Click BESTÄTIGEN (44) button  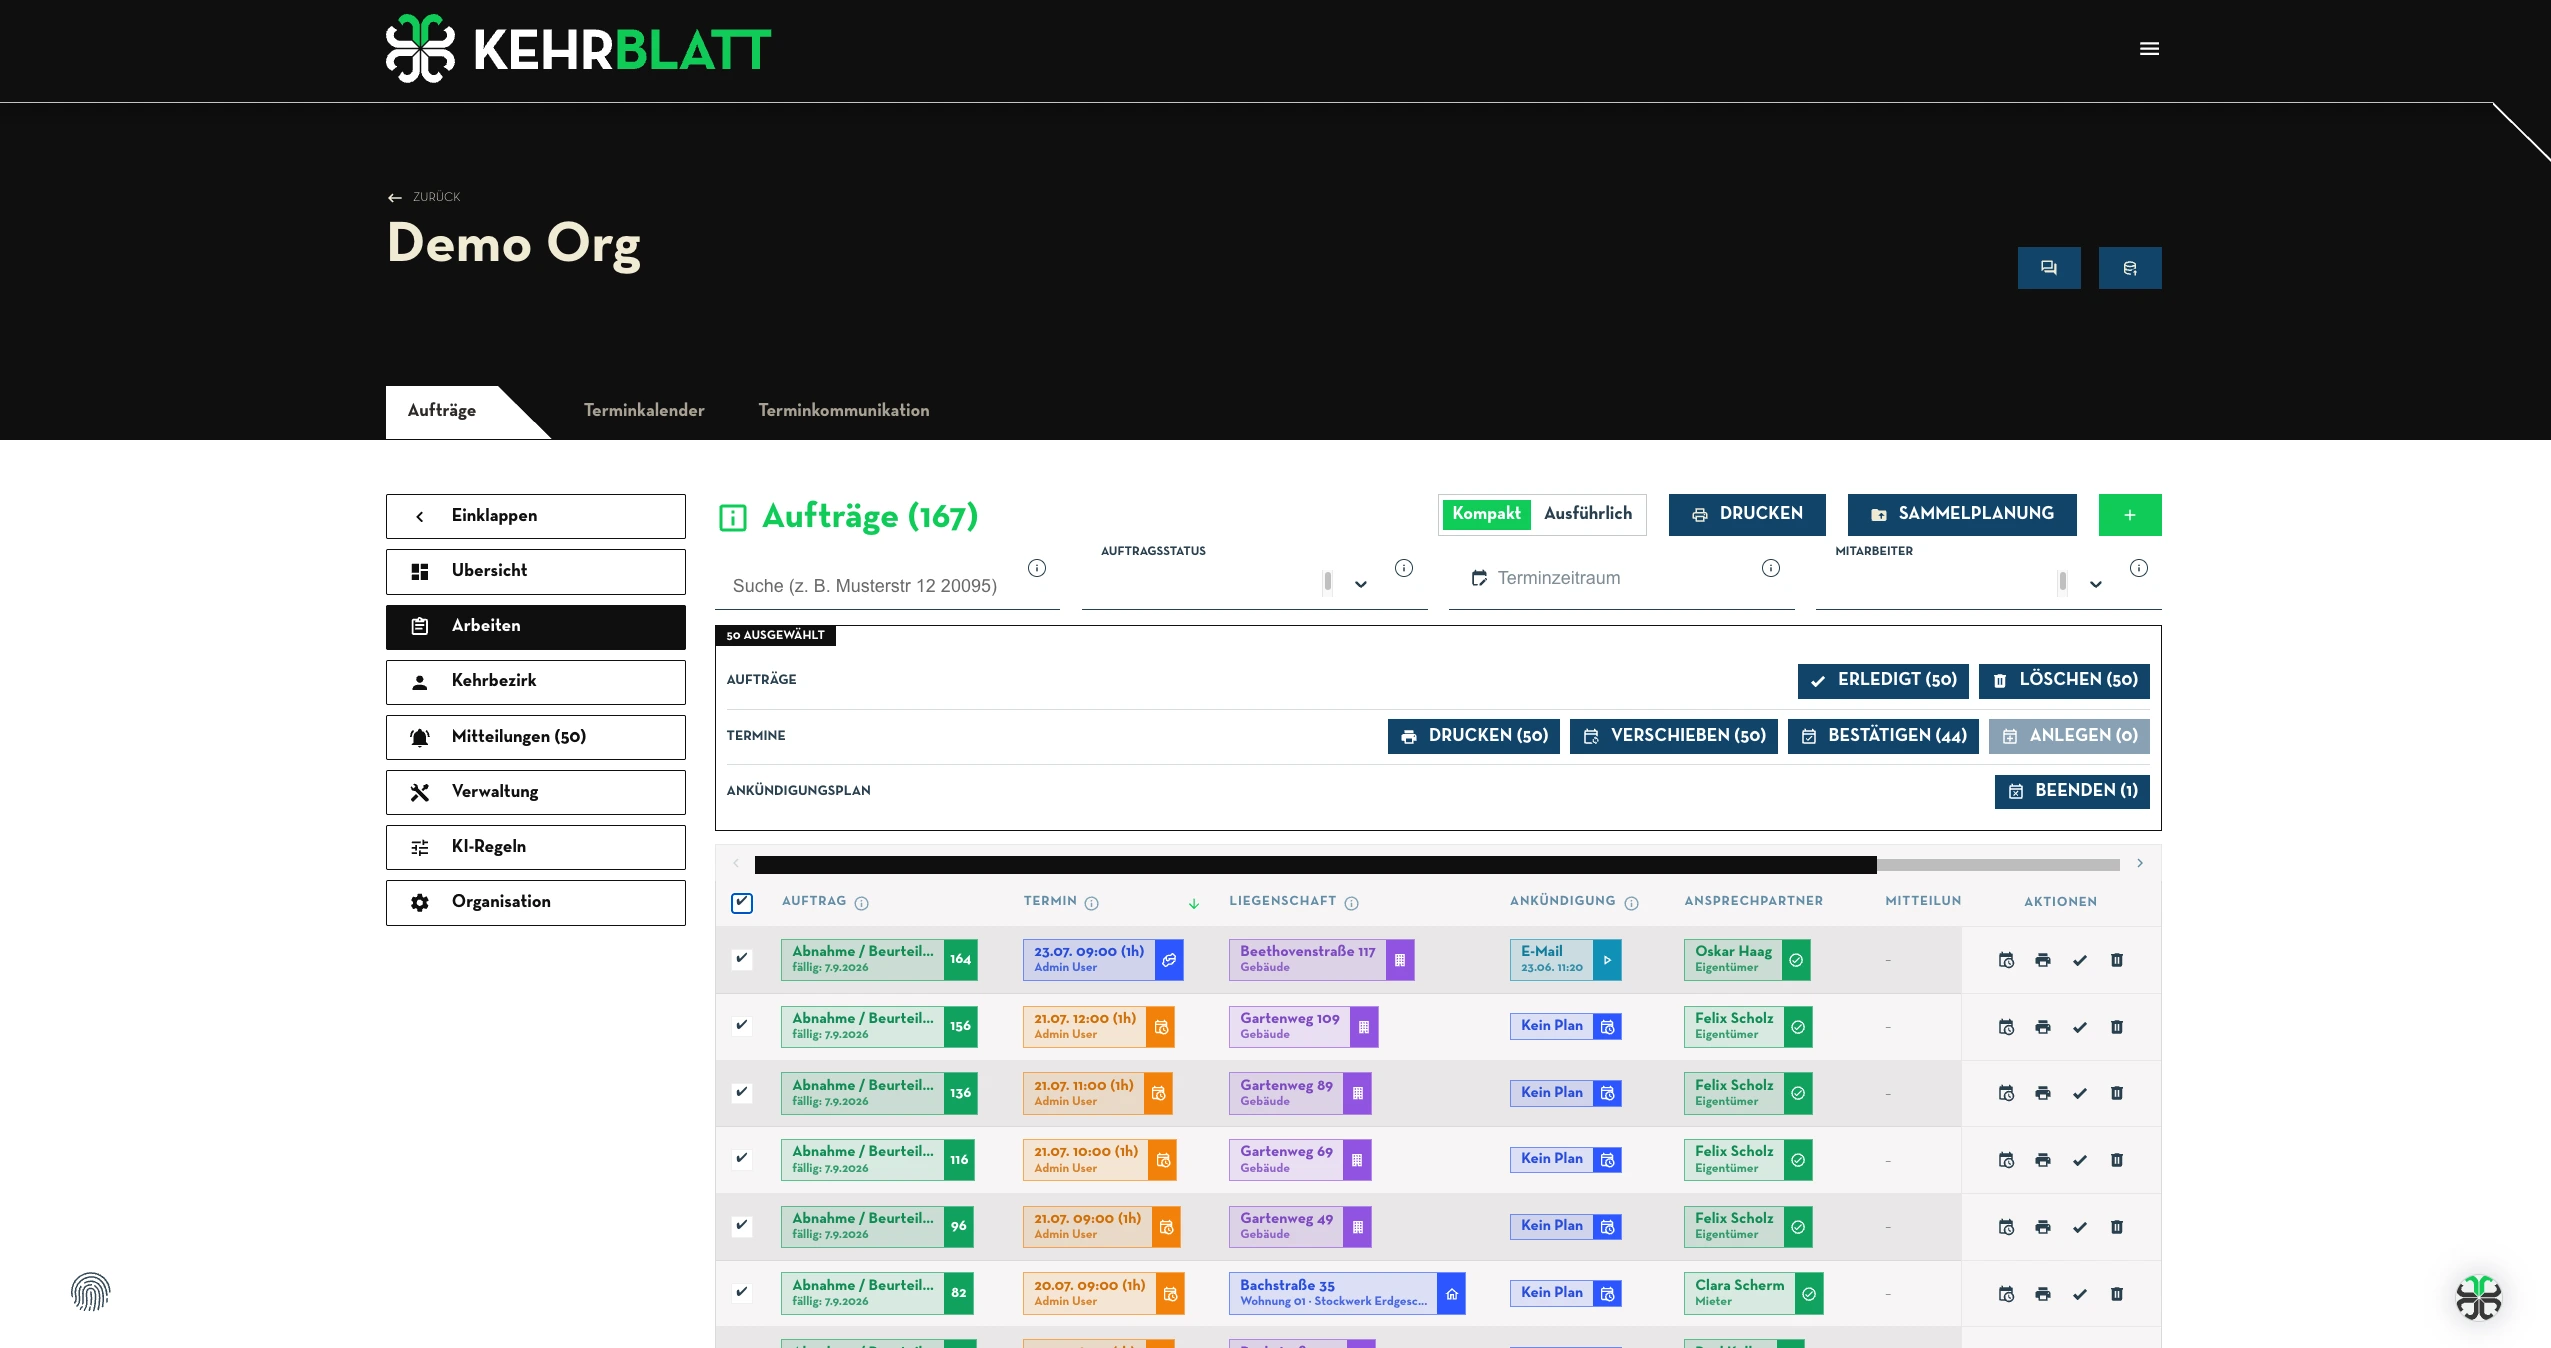[1883, 736]
